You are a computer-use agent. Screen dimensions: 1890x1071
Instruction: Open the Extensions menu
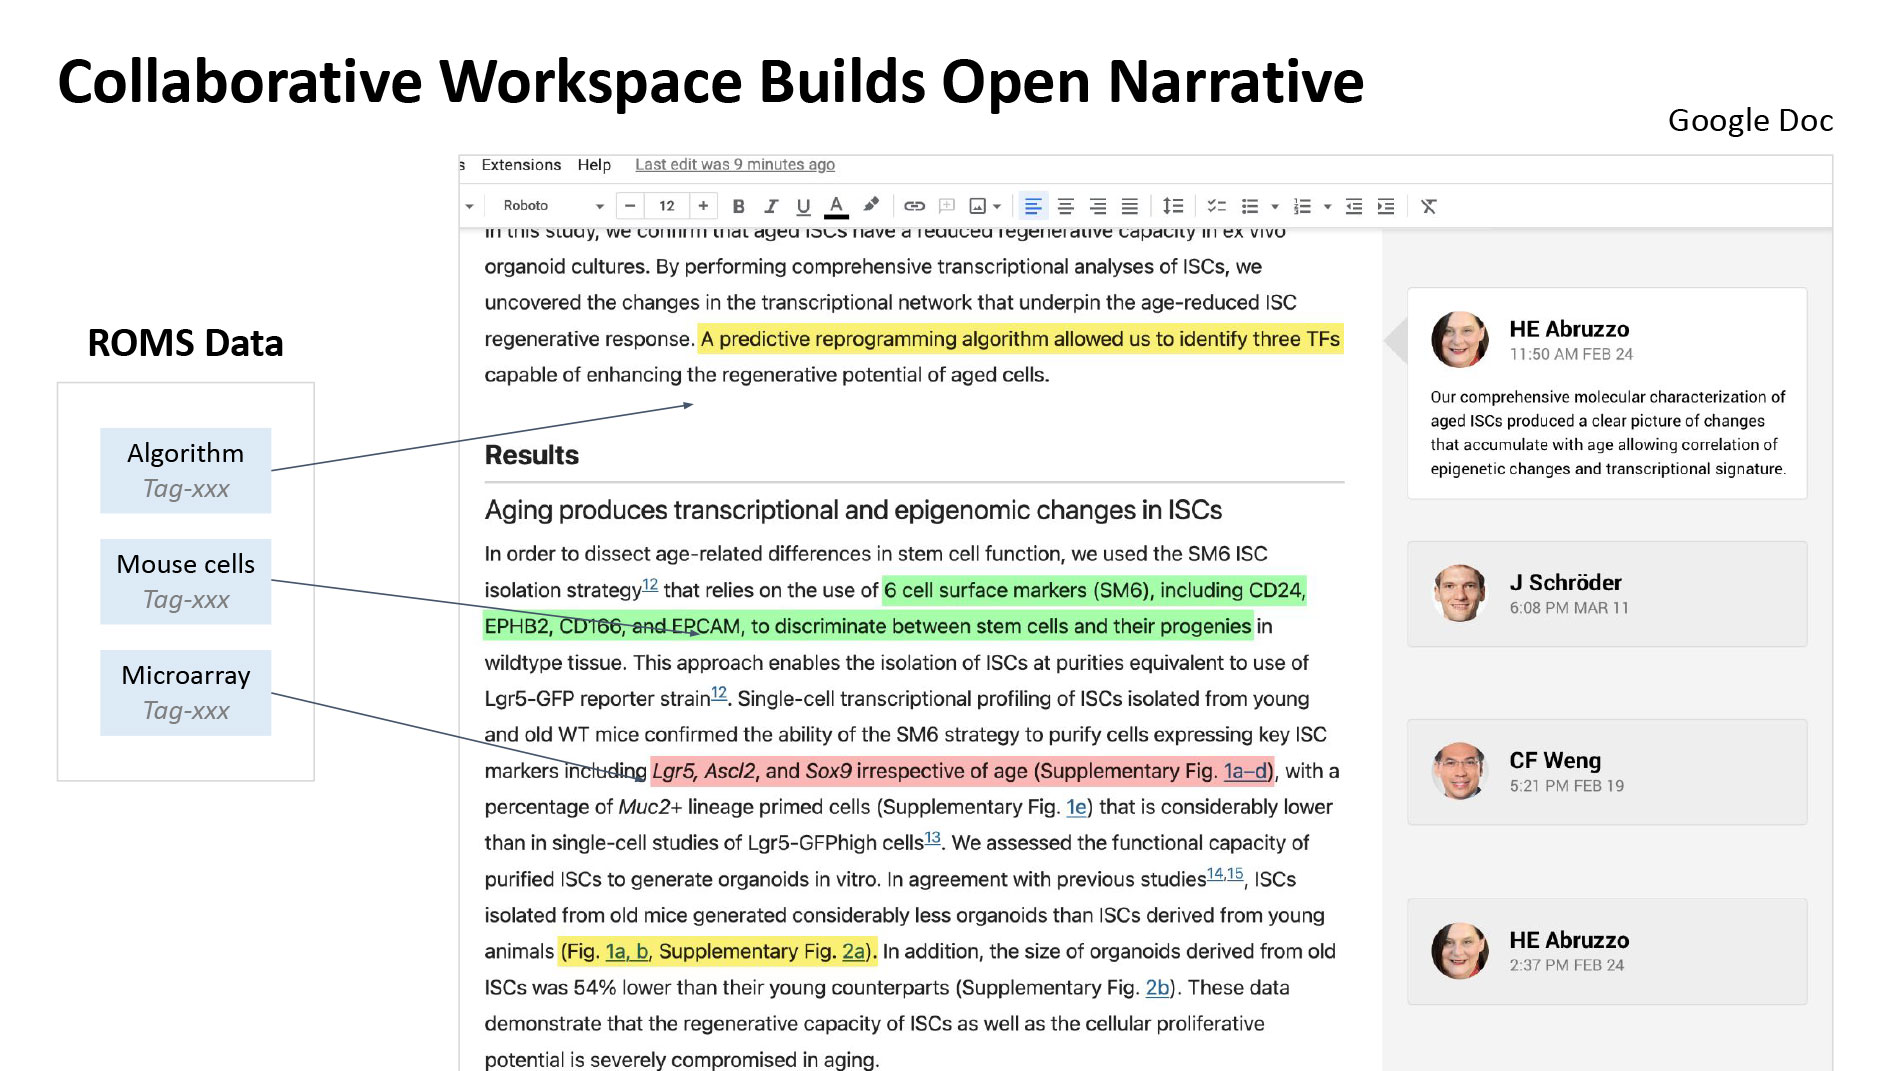521,165
